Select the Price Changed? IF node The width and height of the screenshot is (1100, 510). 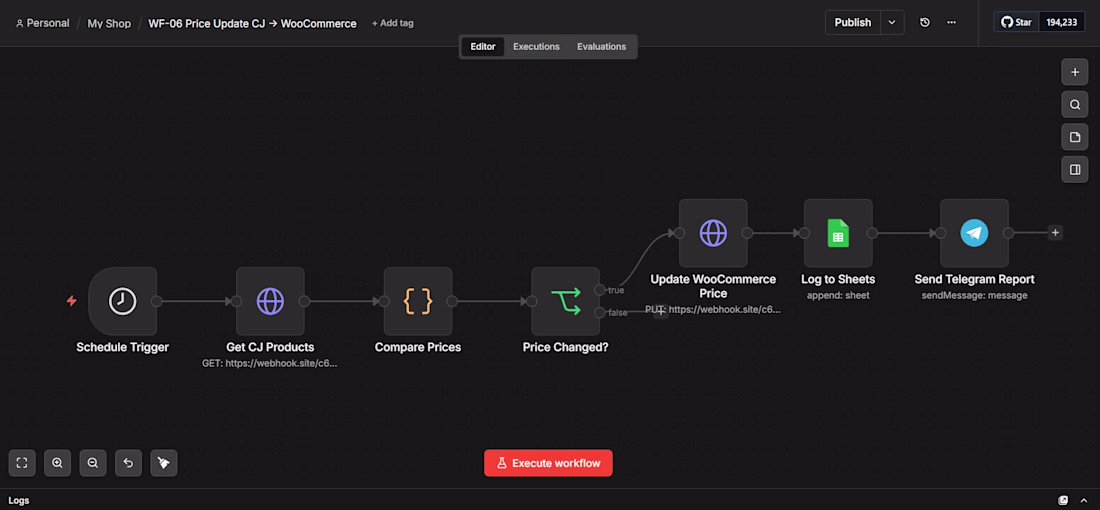(565, 301)
